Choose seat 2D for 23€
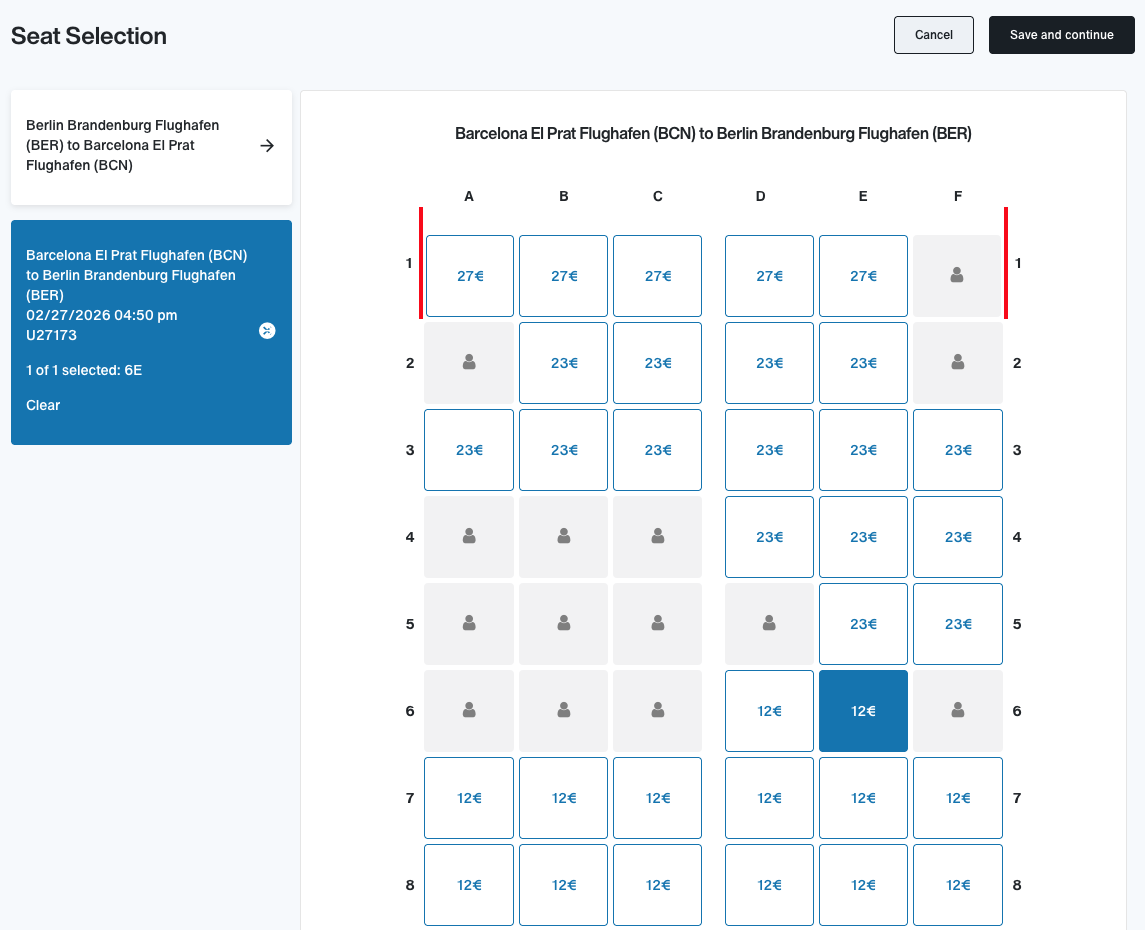This screenshot has height=930, width=1145. coord(769,363)
